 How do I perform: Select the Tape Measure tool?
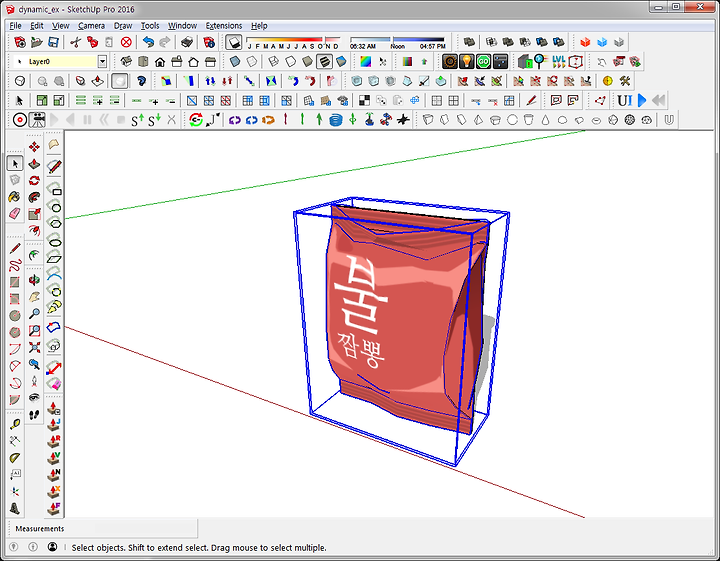(15, 424)
